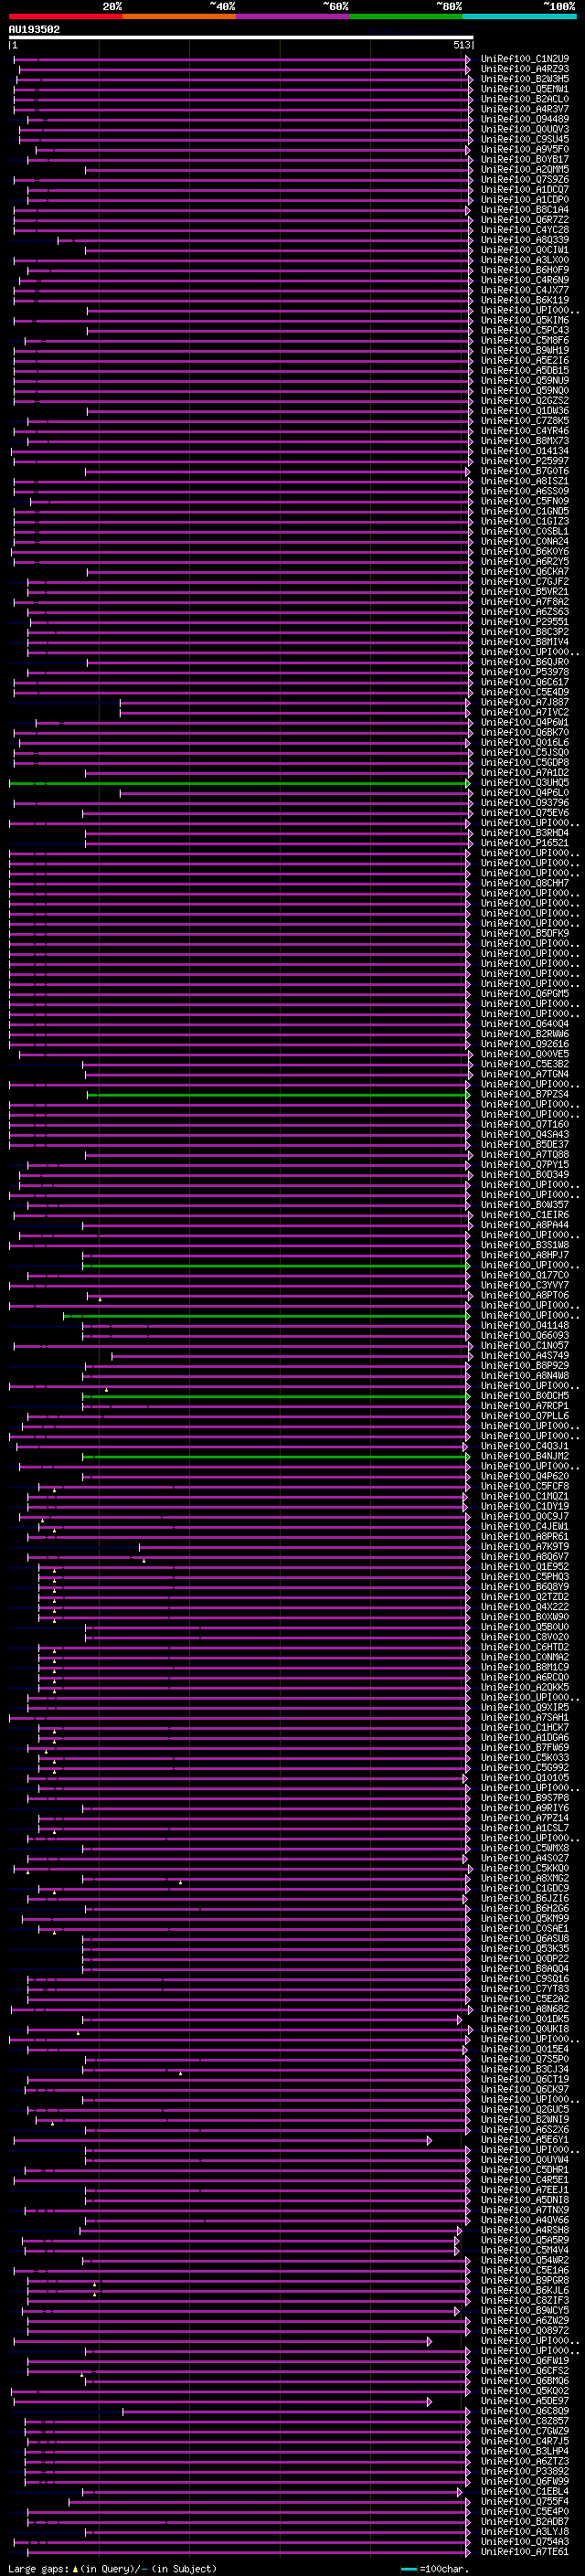The height and width of the screenshot is (2576, 585).
Task: Choose the UniRef100_C4YC28 hit
Action: [524, 230]
